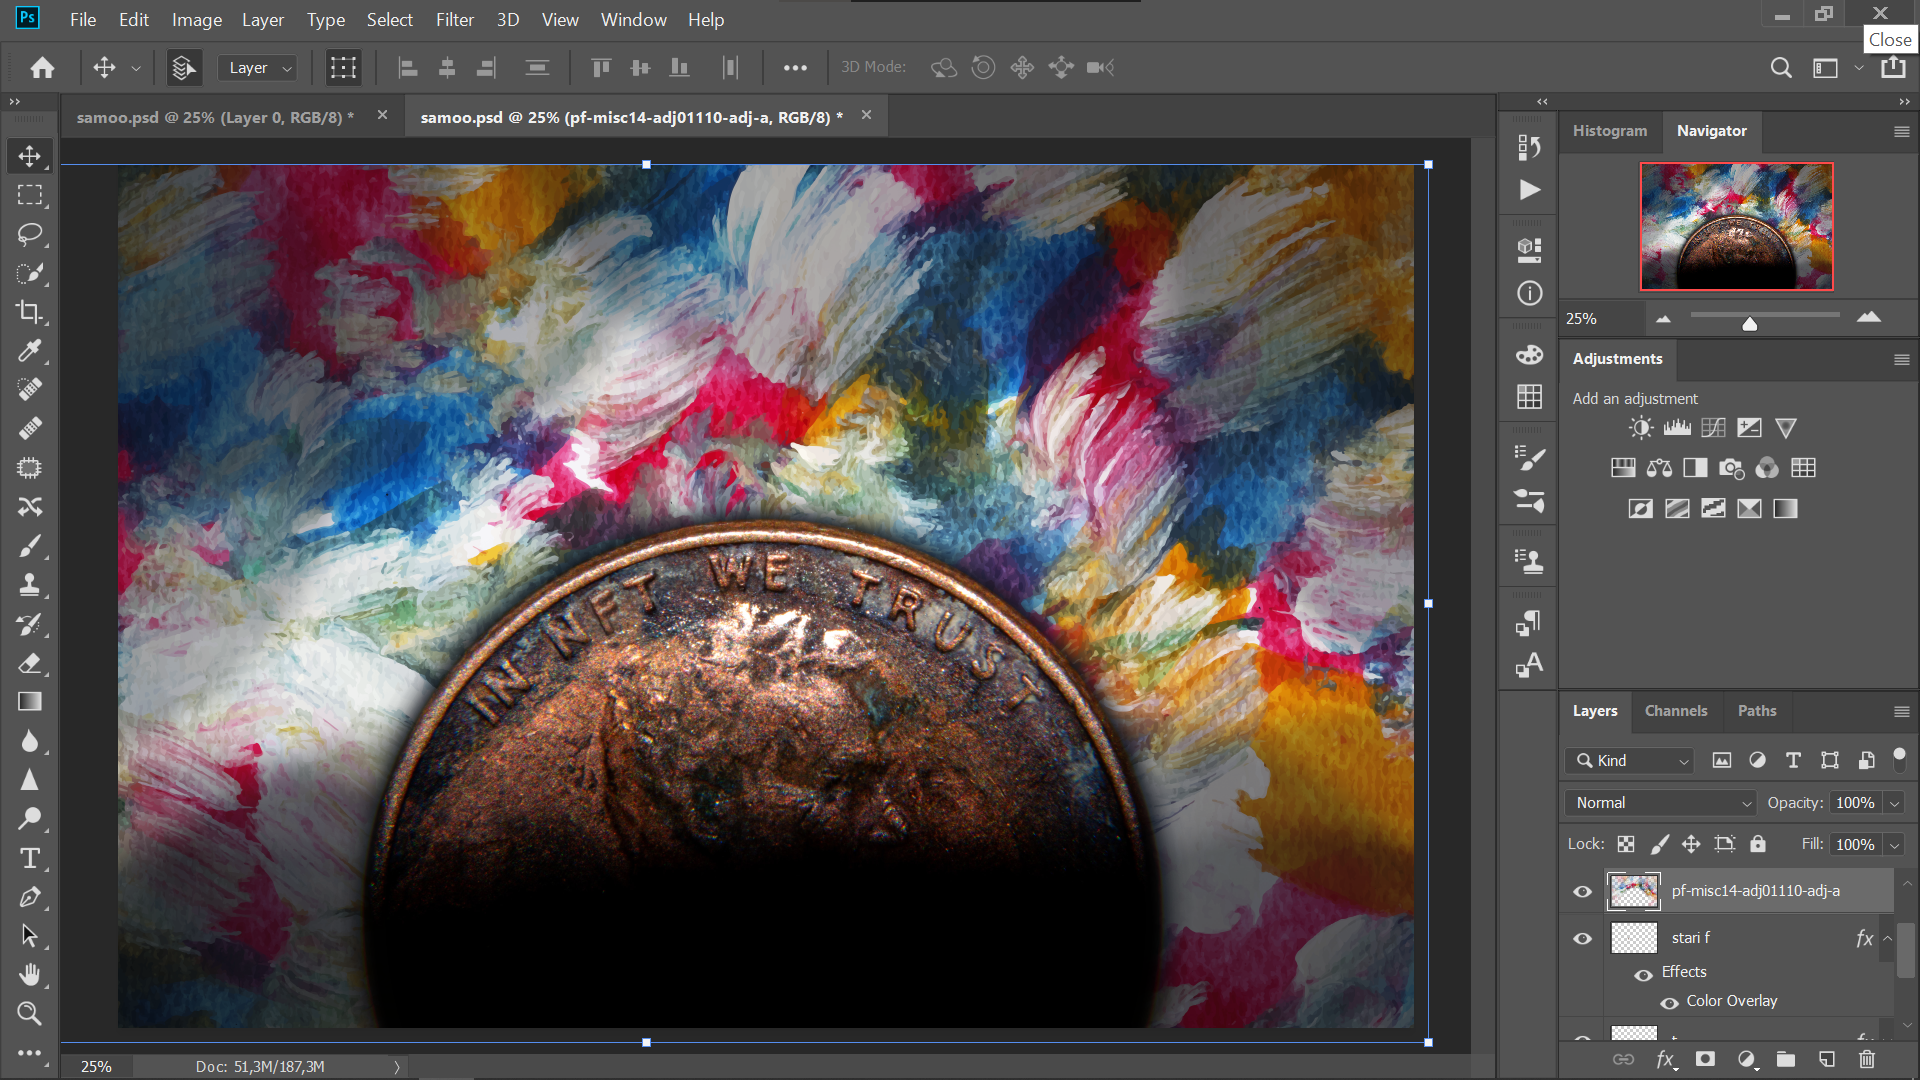Select the Gradient tool
Viewport: 1920px width, 1080px height.
click(29, 702)
